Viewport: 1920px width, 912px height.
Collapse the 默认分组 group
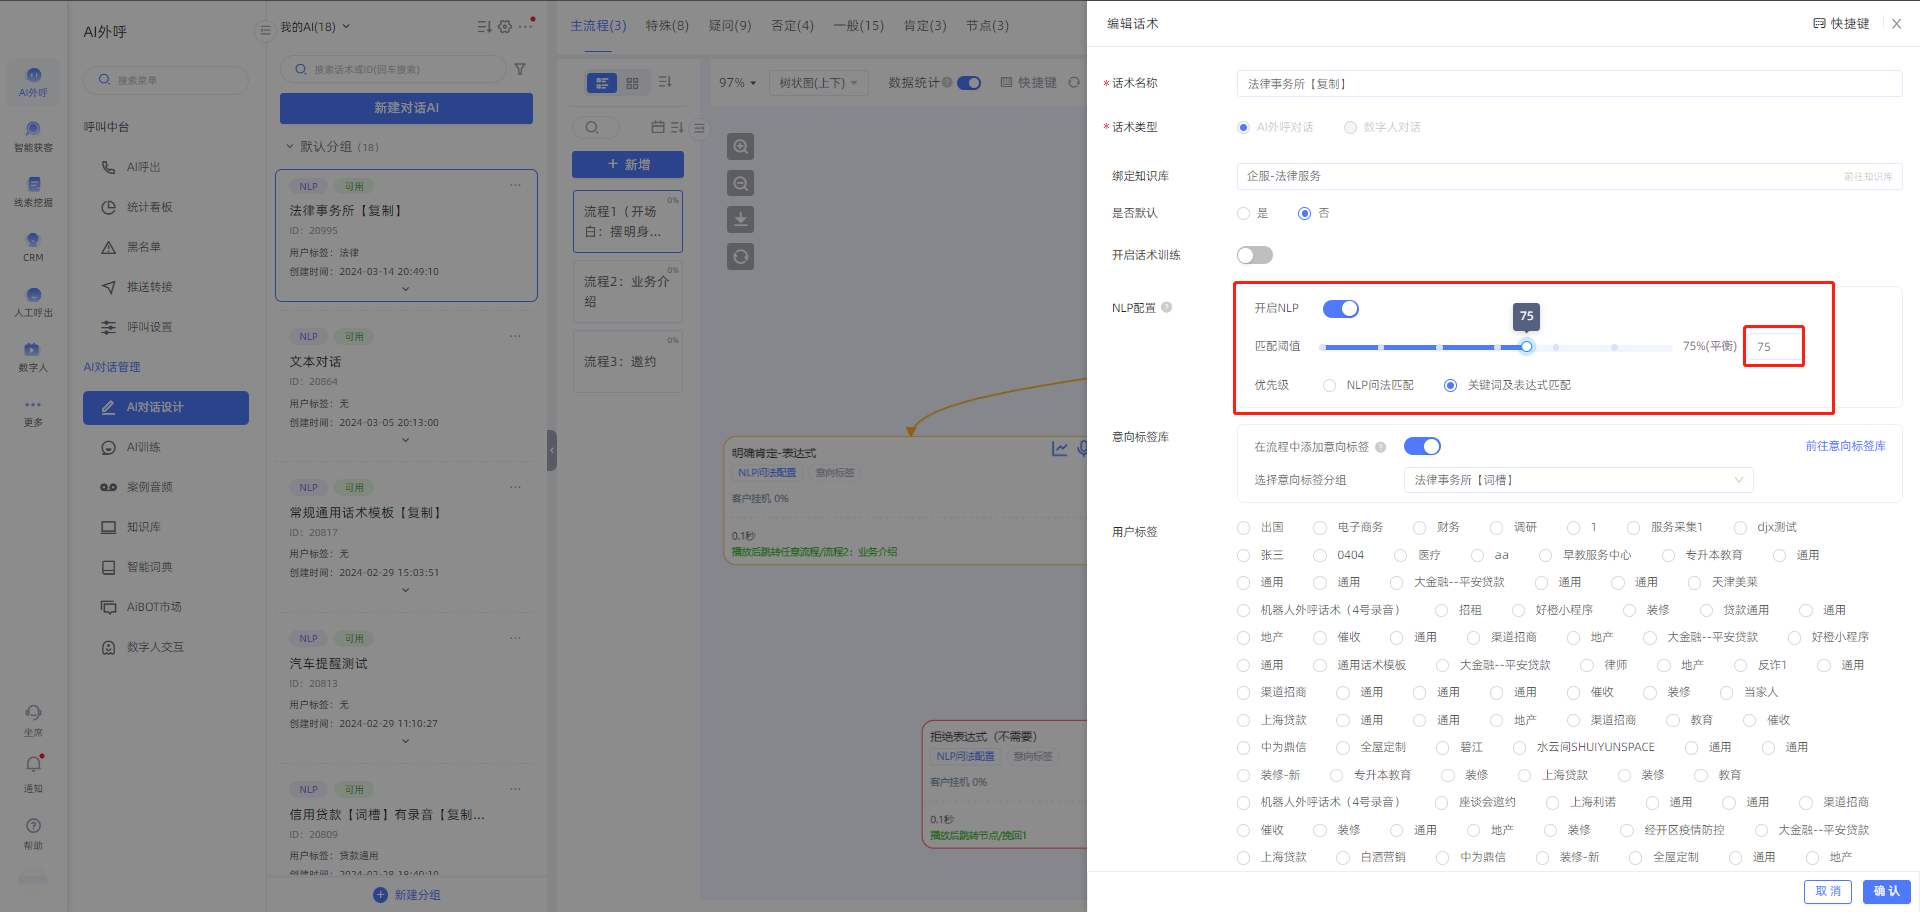pos(290,146)
